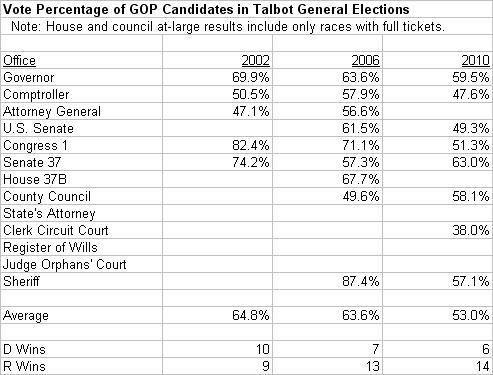Click the note about House and council results
The height and width of the screenshot is (375, 493).
click(228, 26)
